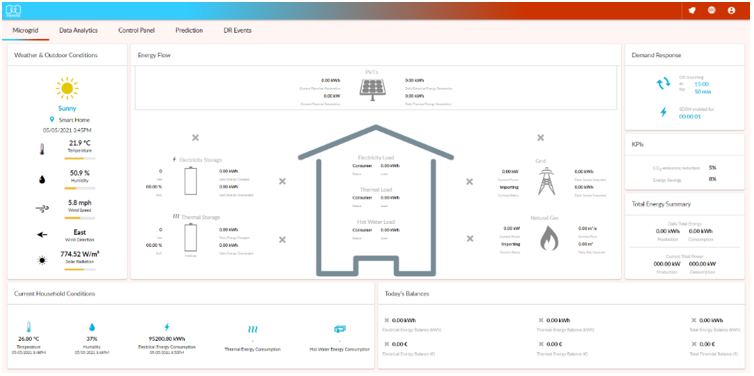Screen dimensions: 754x376
Task: Click the Current Household Conditions heading
Action: pos(54,293)
